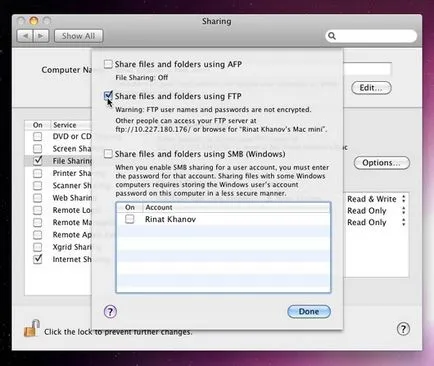This screenshot has height=366, width=434.
Task: Uncheck the File Sharing service checkbox
Action: (38, 161)
